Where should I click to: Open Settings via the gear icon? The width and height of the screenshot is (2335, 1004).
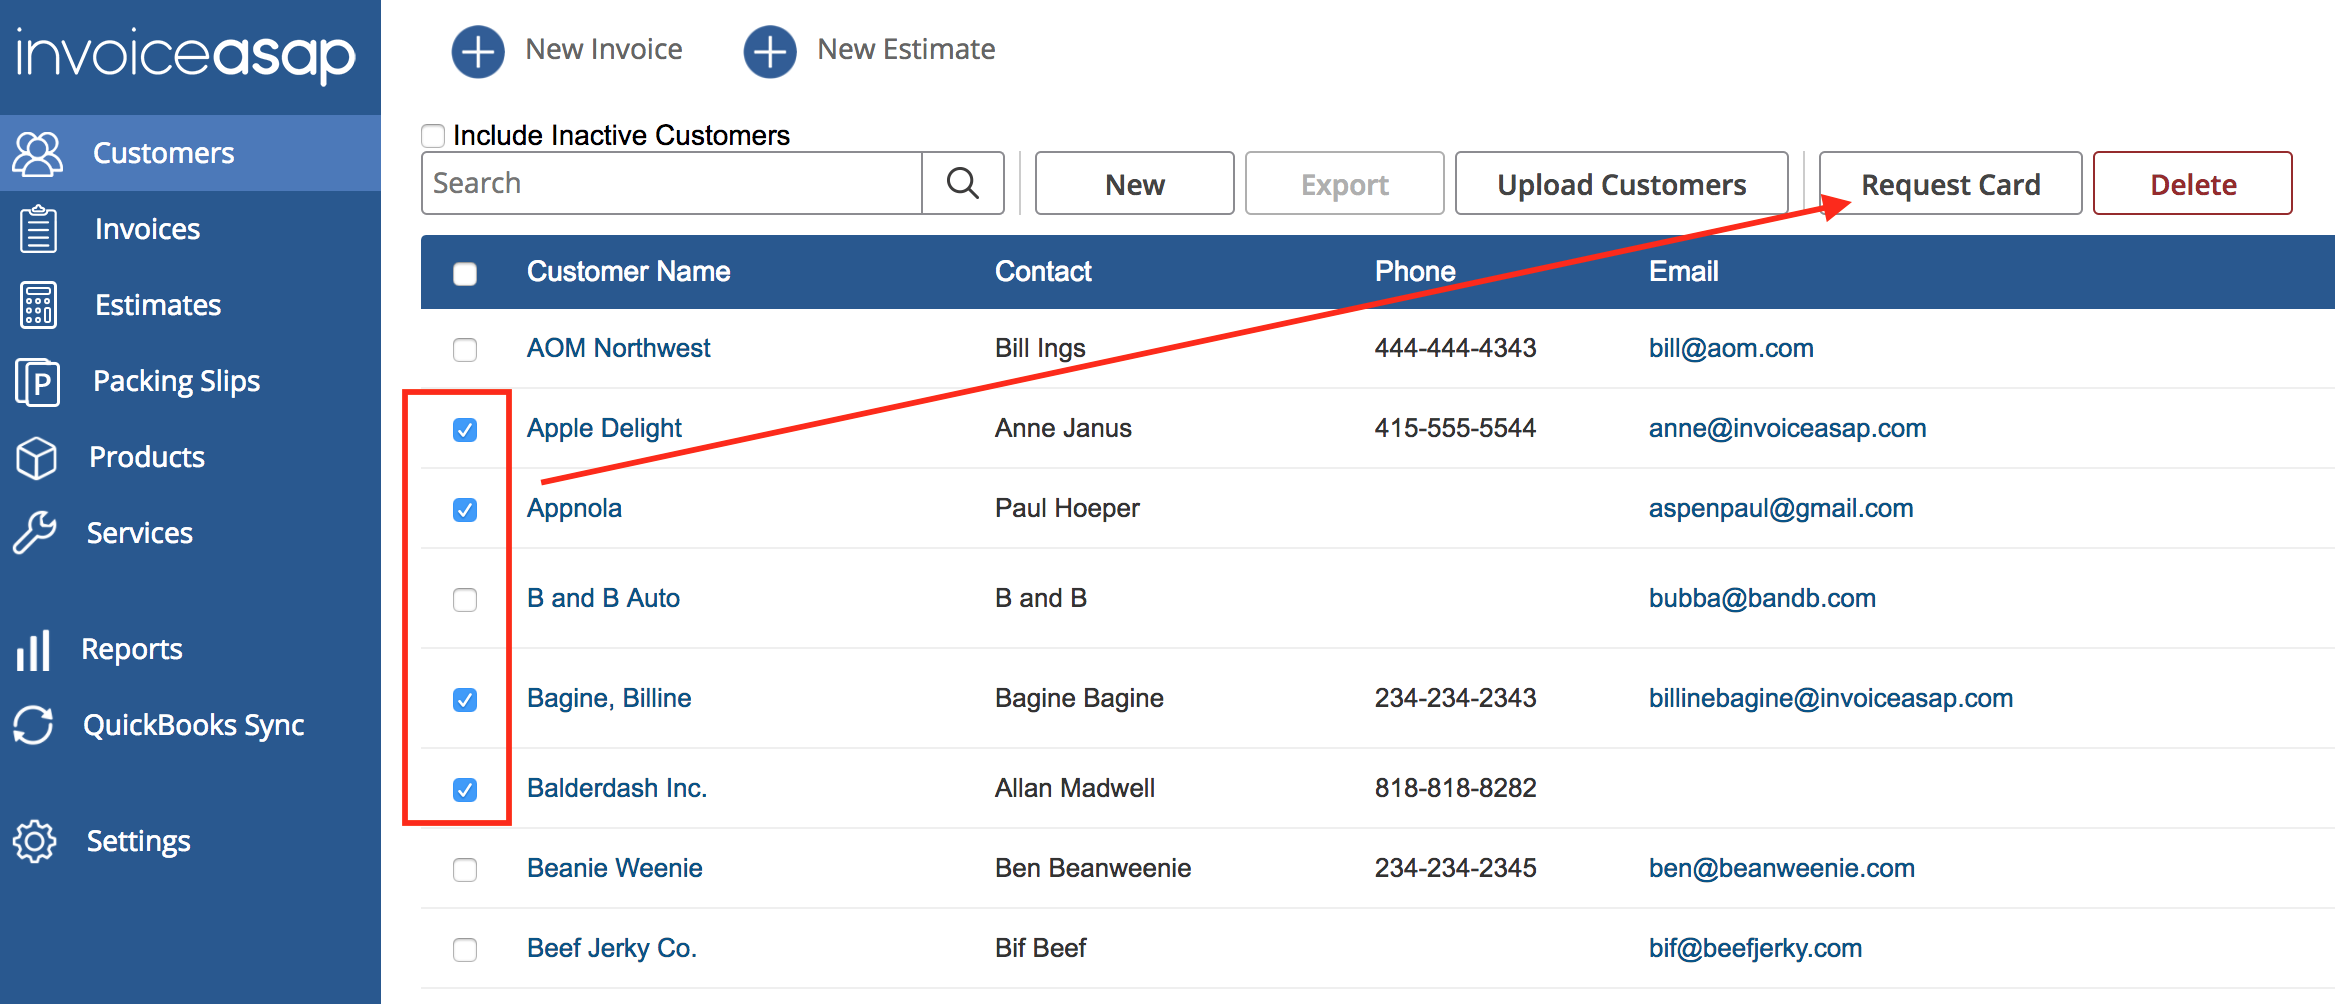35,841
